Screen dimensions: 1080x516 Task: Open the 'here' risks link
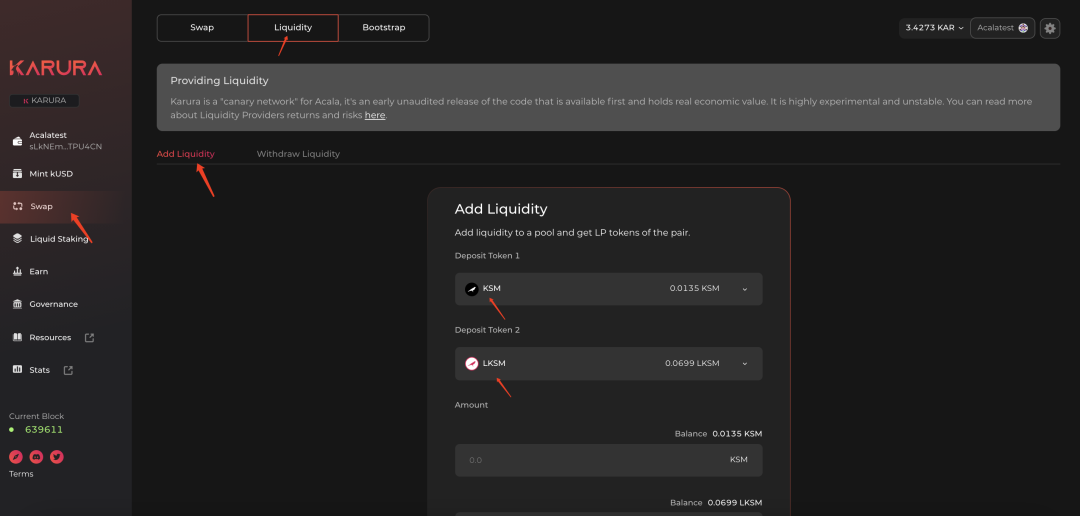pyautogui.click(x=374, y=116)
